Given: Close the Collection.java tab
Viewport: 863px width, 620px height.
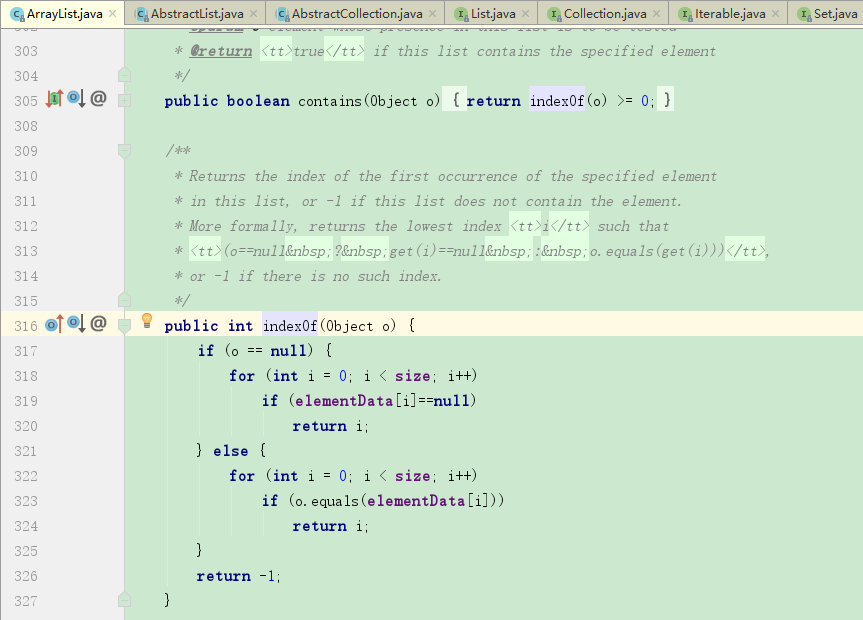Looking at the screenshot, I should pos(657,14).
